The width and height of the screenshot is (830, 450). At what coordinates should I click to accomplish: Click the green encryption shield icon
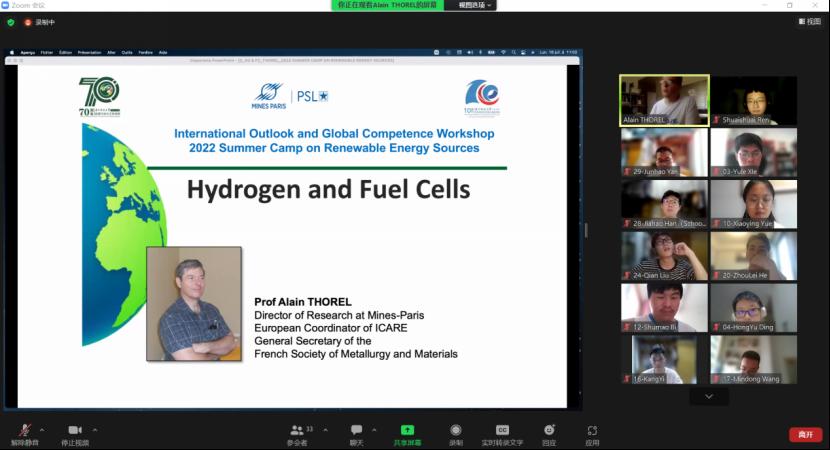click(11, 21)
